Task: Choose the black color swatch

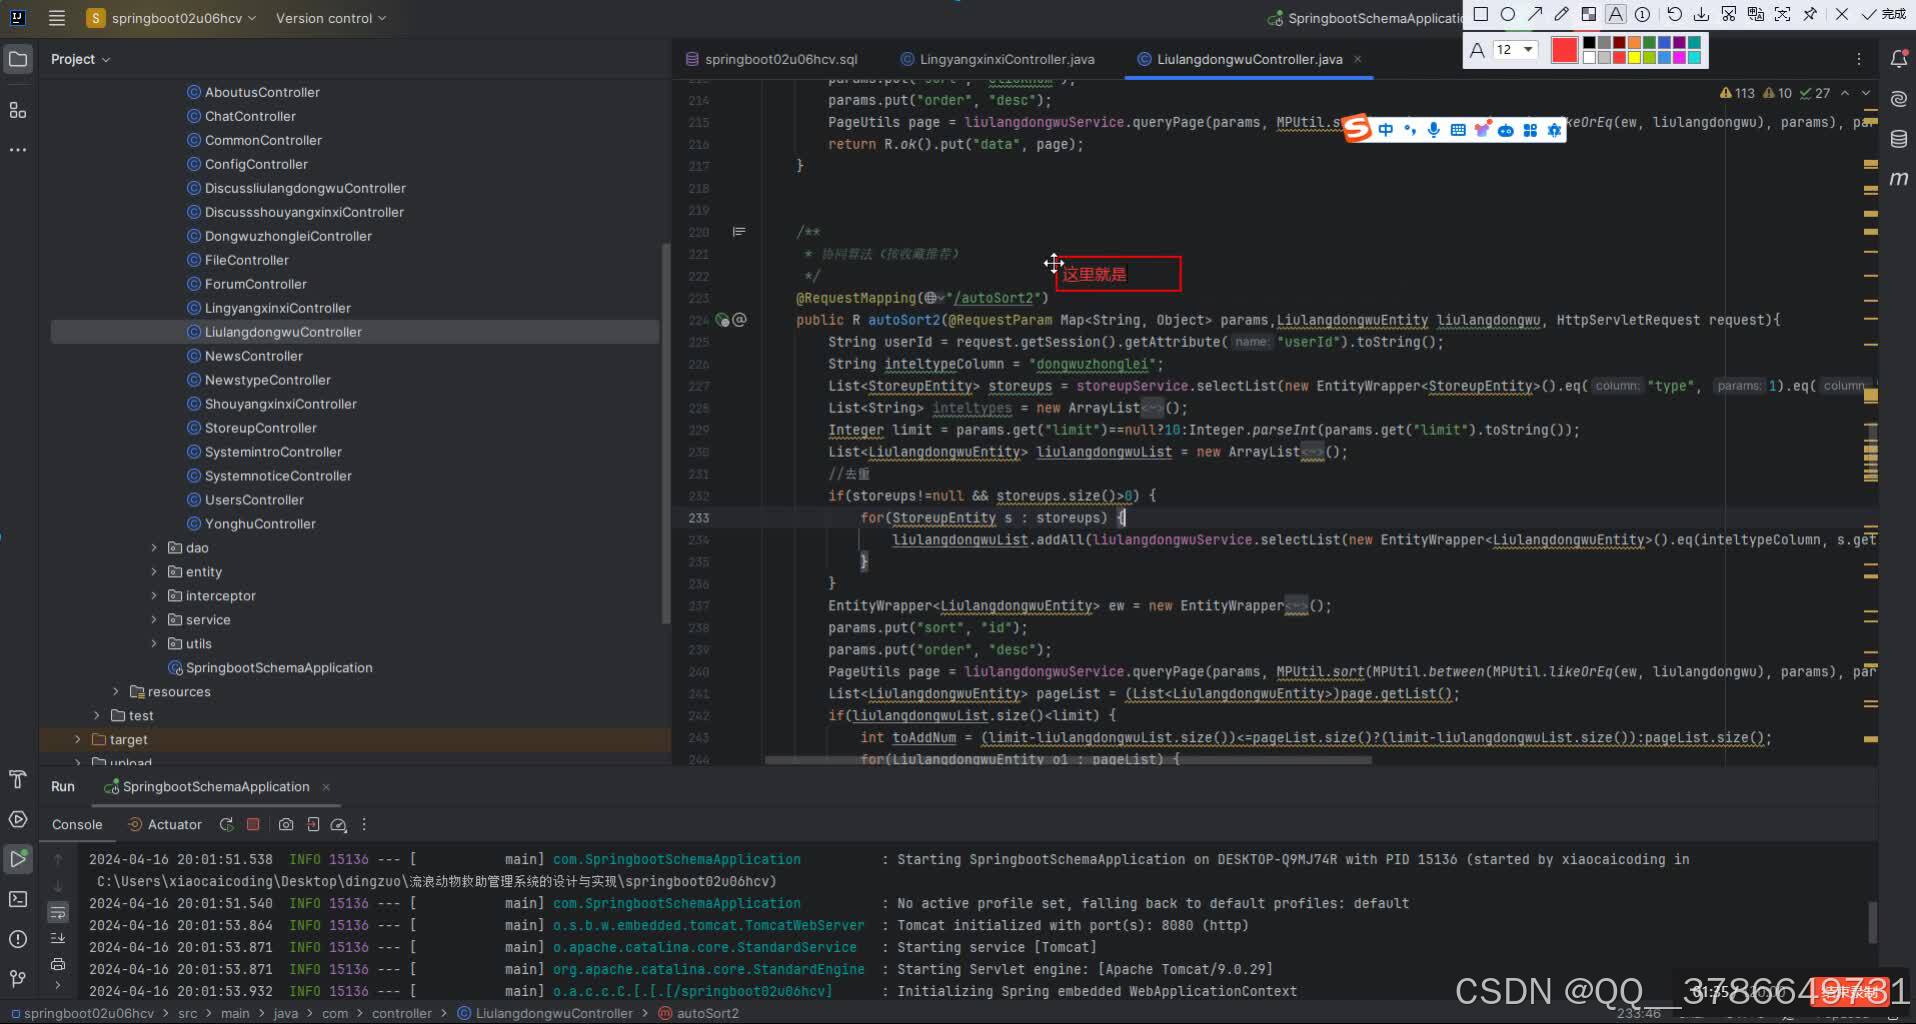Action: [1589, 43]
